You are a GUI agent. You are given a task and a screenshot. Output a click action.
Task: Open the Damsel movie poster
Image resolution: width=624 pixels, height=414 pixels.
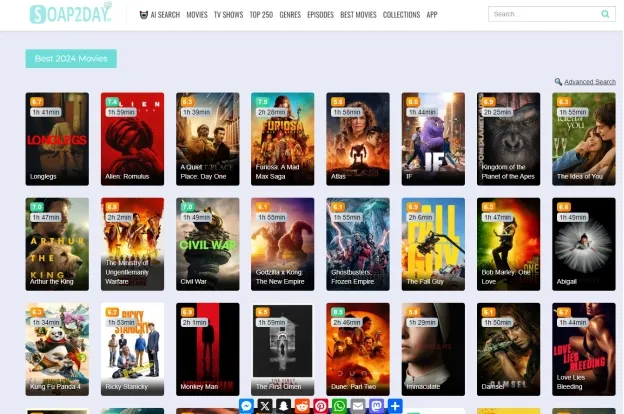pos(509,349)
